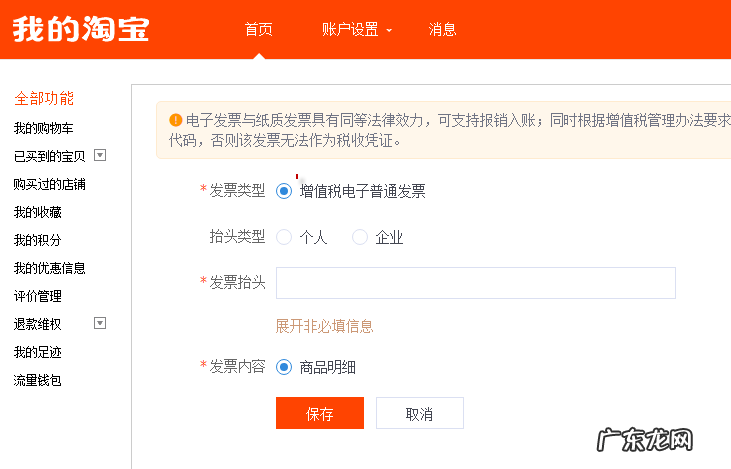731x469 pixels.
Task: Open 我的收藏 in sidebar
Action: [x=37, y=212]
